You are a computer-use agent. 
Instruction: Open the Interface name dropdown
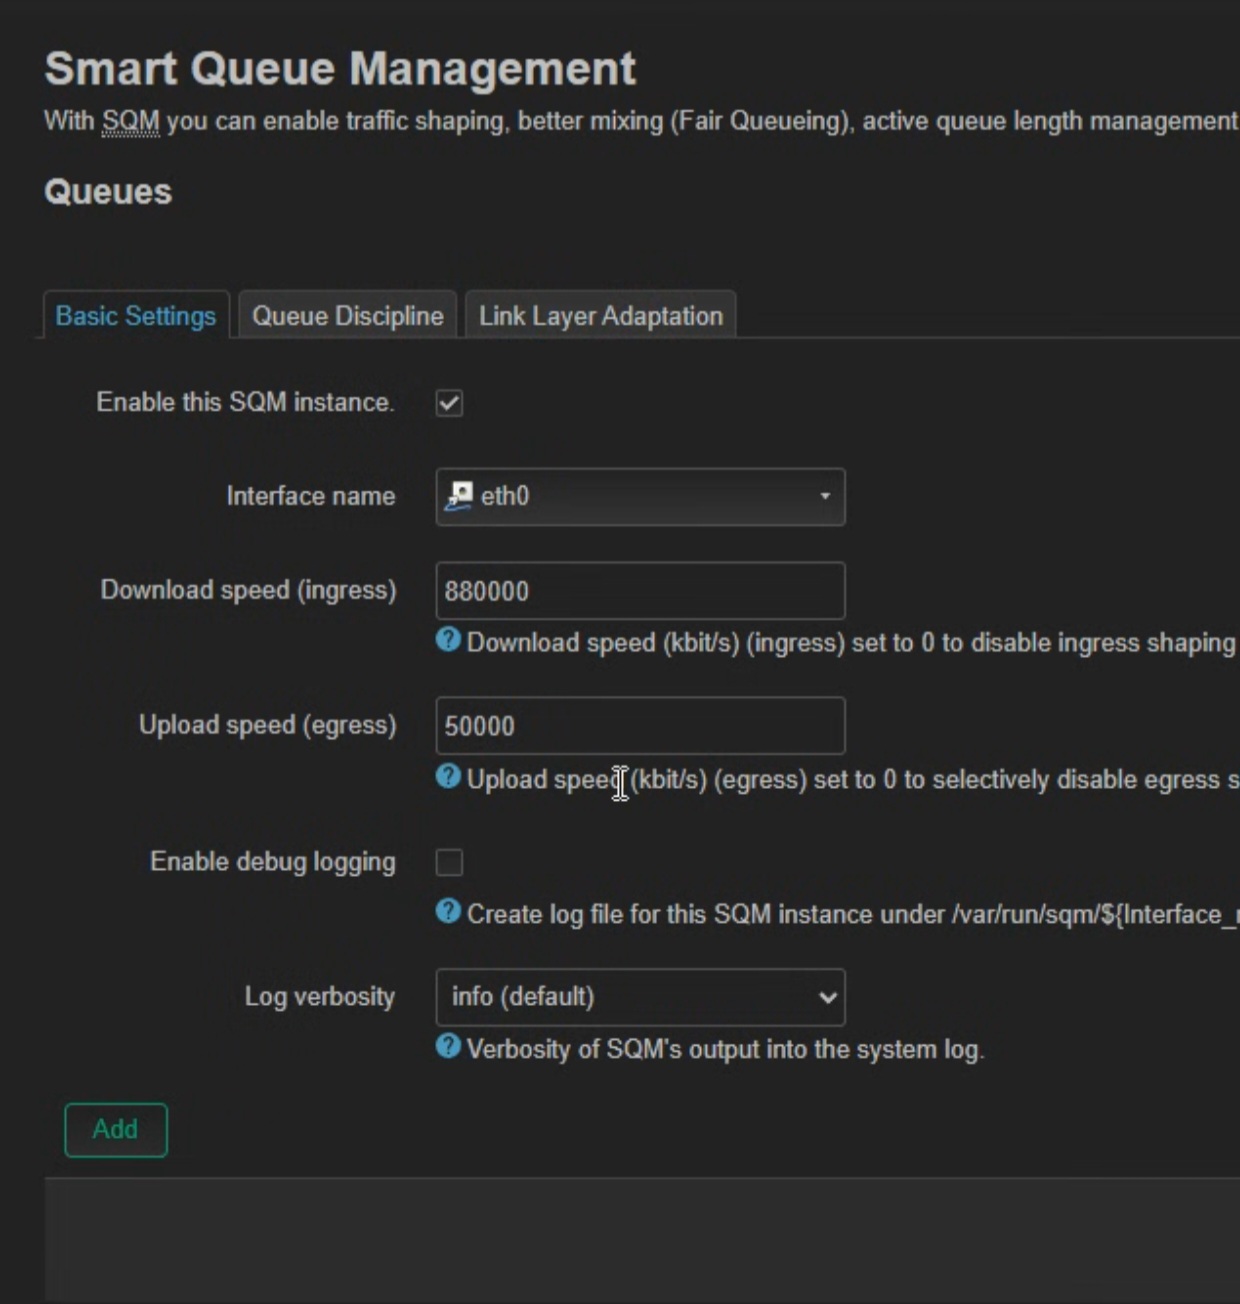pos(640,497)
